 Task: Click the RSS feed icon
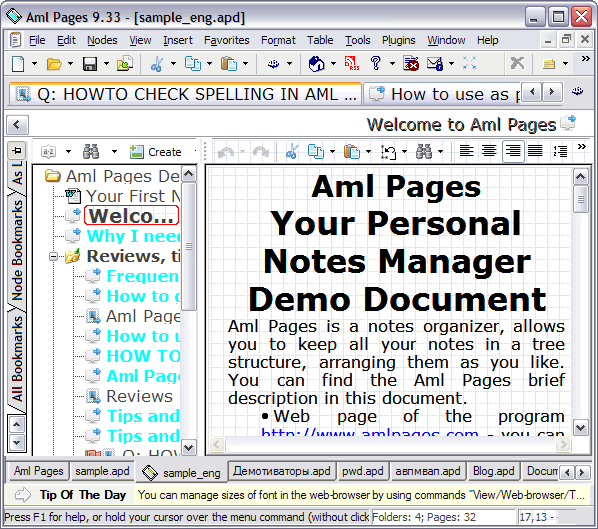coord(352,63)
